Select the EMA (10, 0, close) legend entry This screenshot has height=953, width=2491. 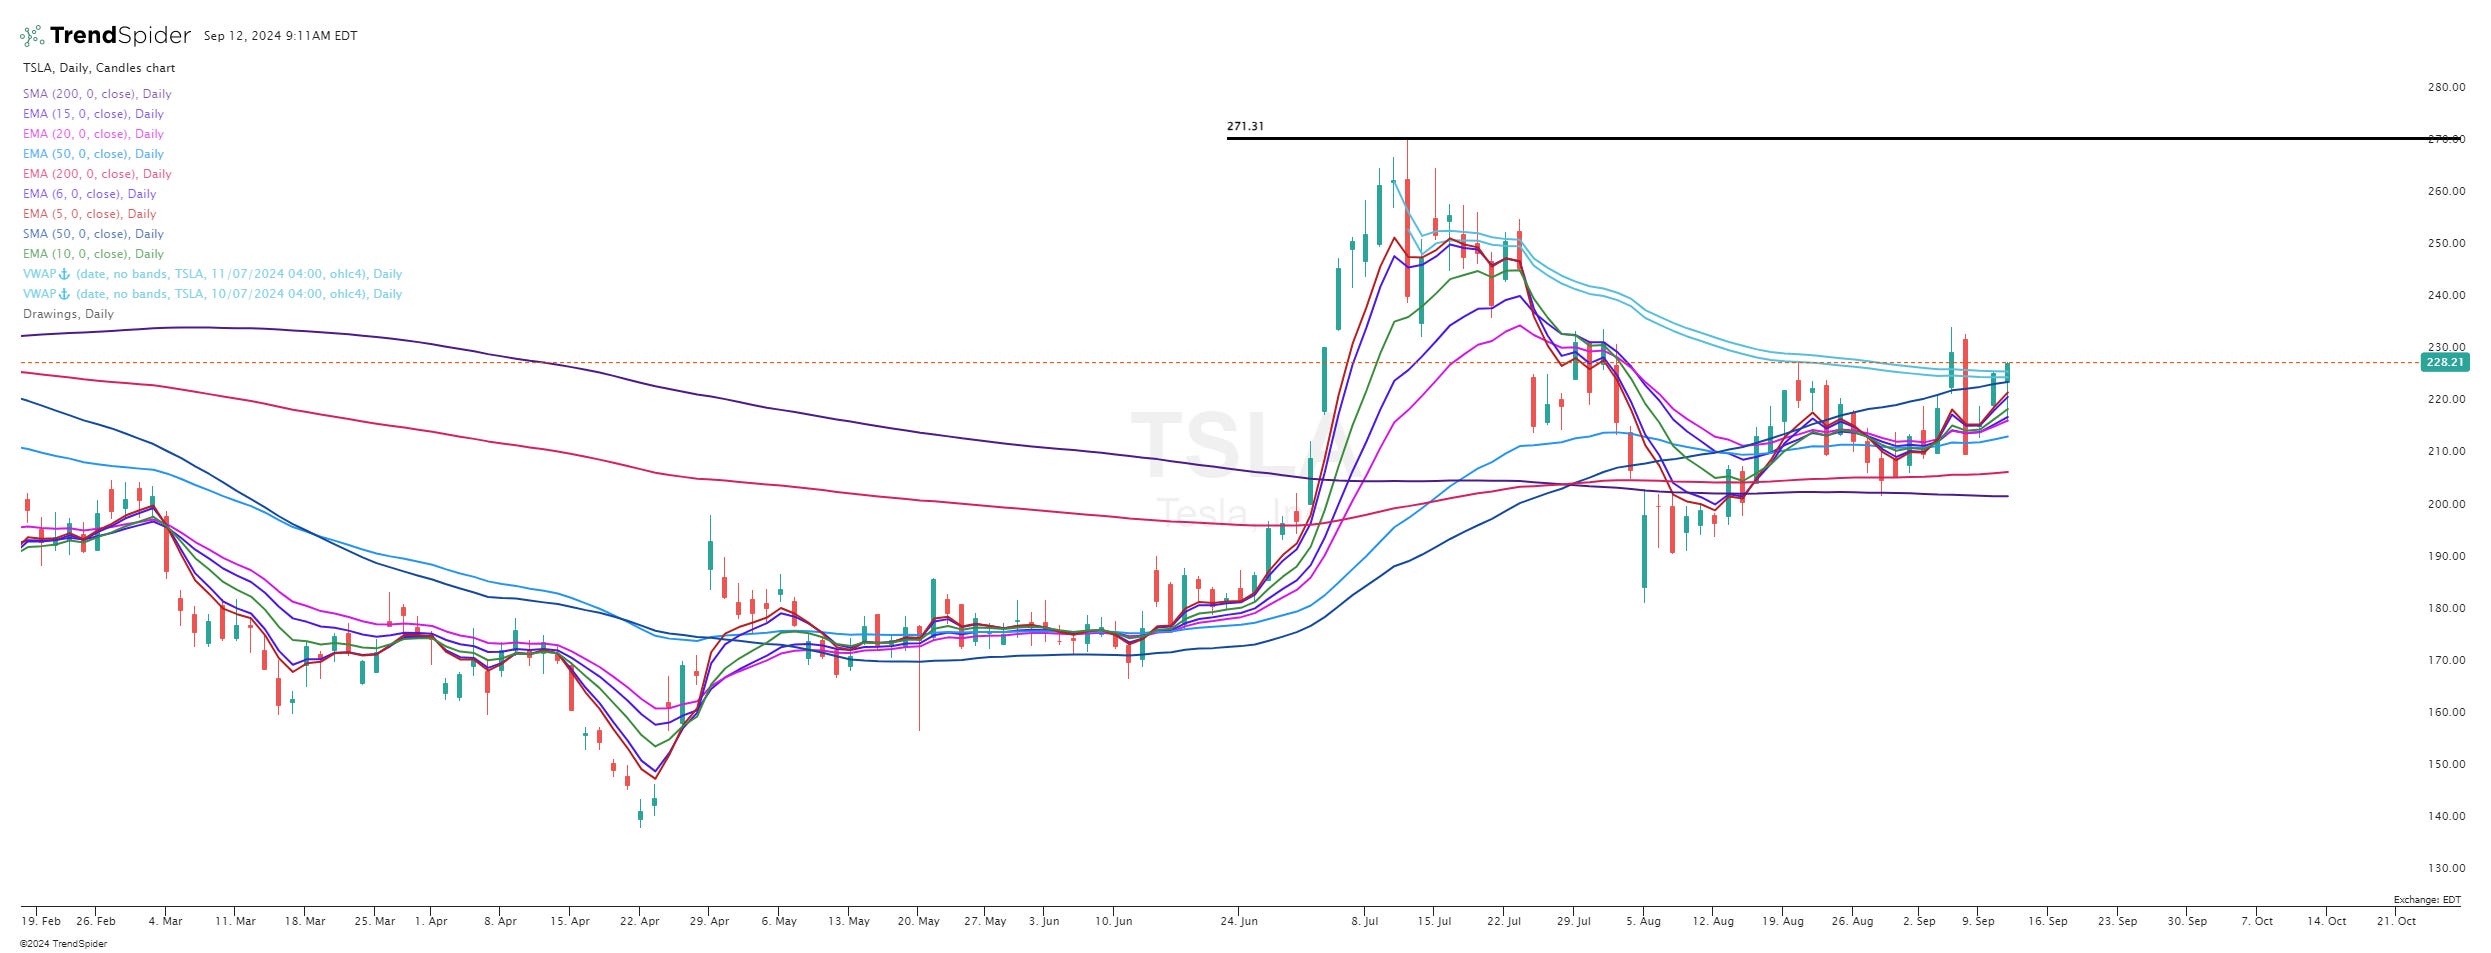(x=93, y=254)
